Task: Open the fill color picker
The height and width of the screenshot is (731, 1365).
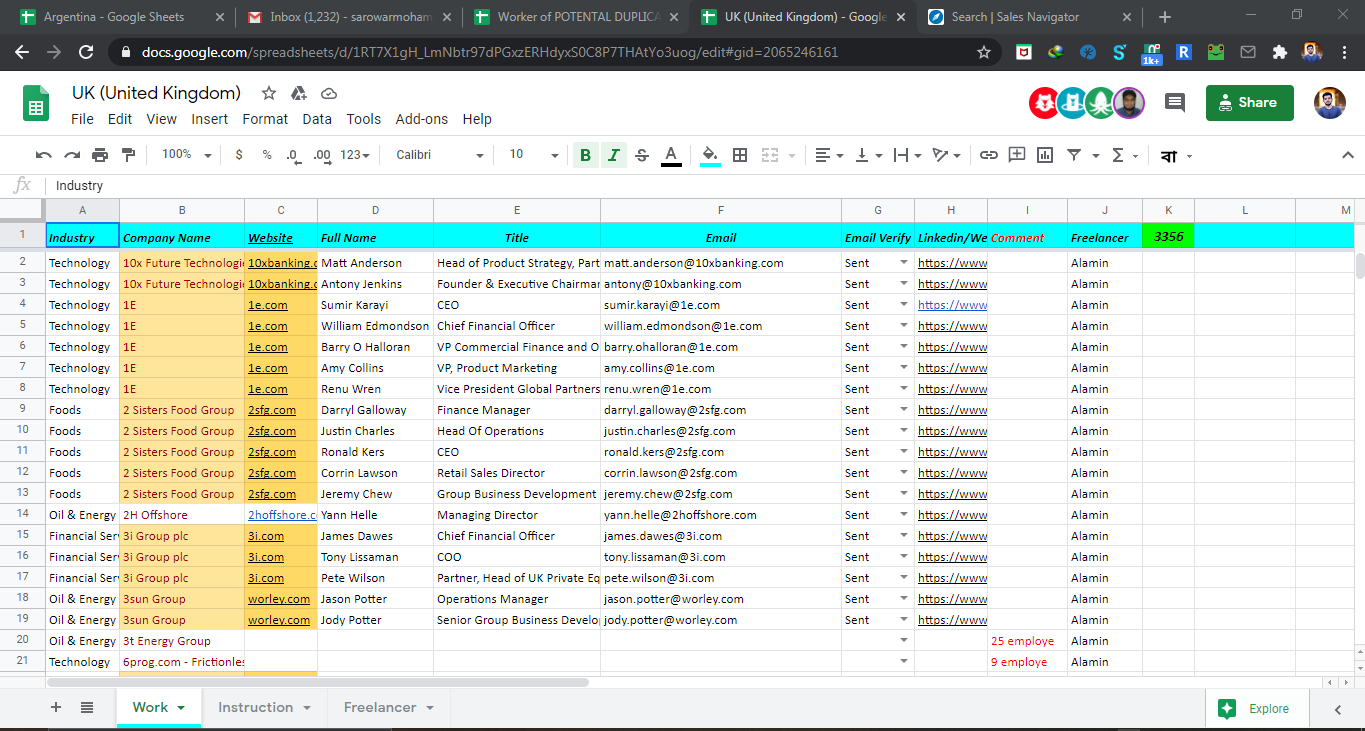Action: pos(710,155)
